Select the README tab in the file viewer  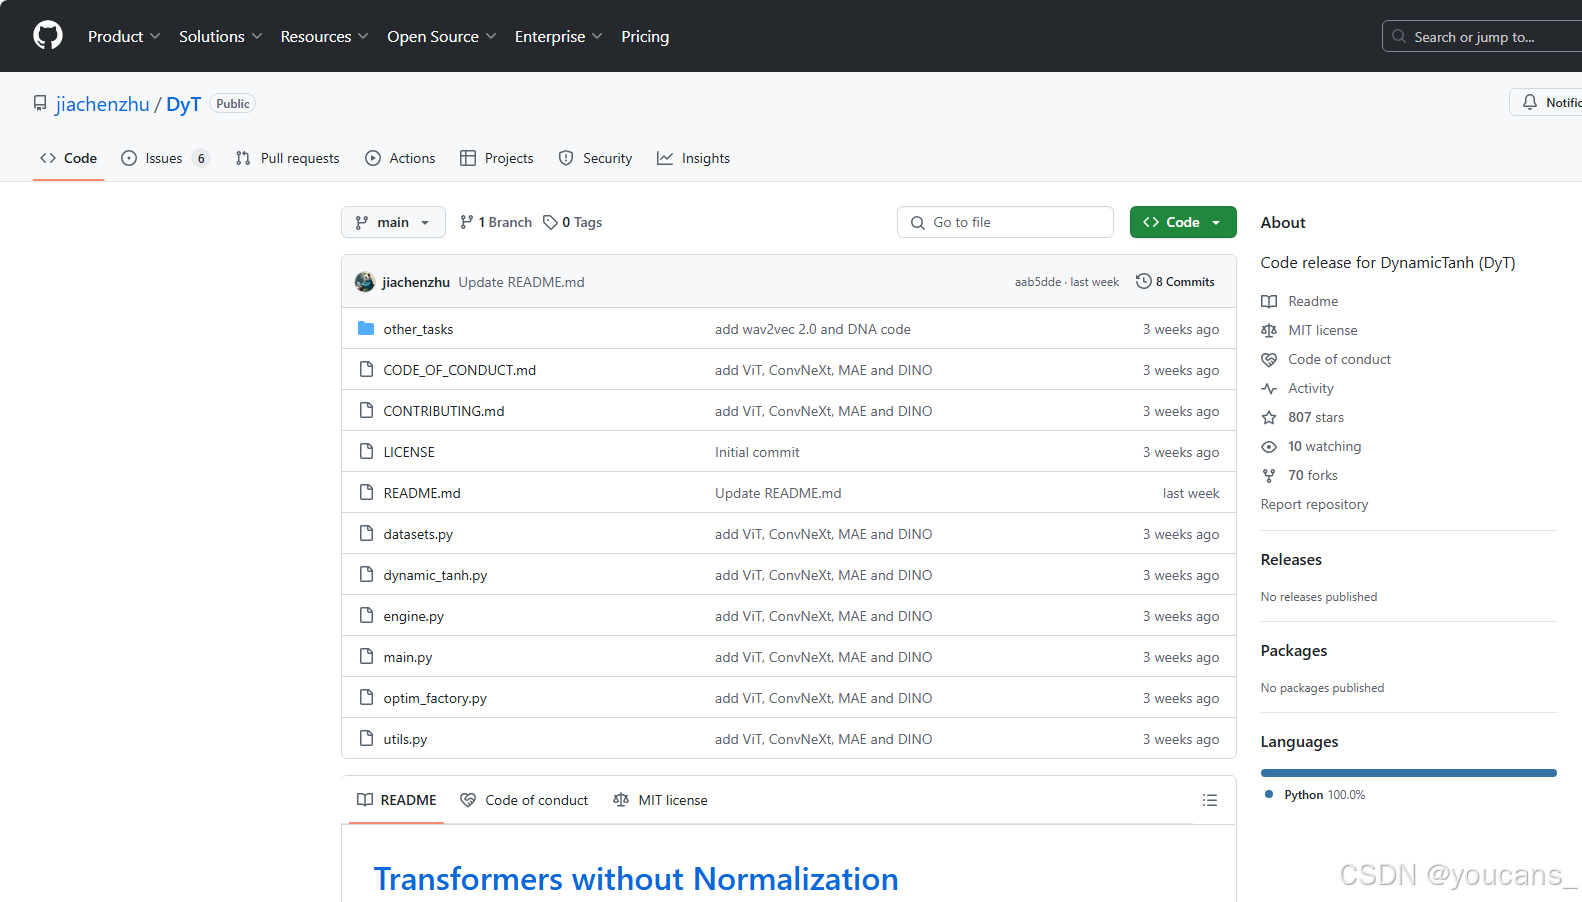tap(396, 800)
